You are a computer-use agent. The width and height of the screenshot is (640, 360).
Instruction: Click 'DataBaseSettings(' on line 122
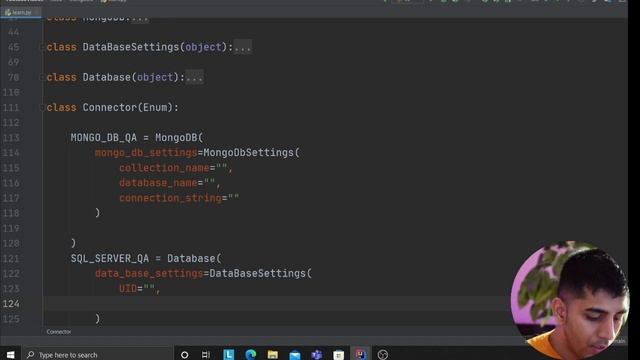pyautogui.click(x=260, y=273)
